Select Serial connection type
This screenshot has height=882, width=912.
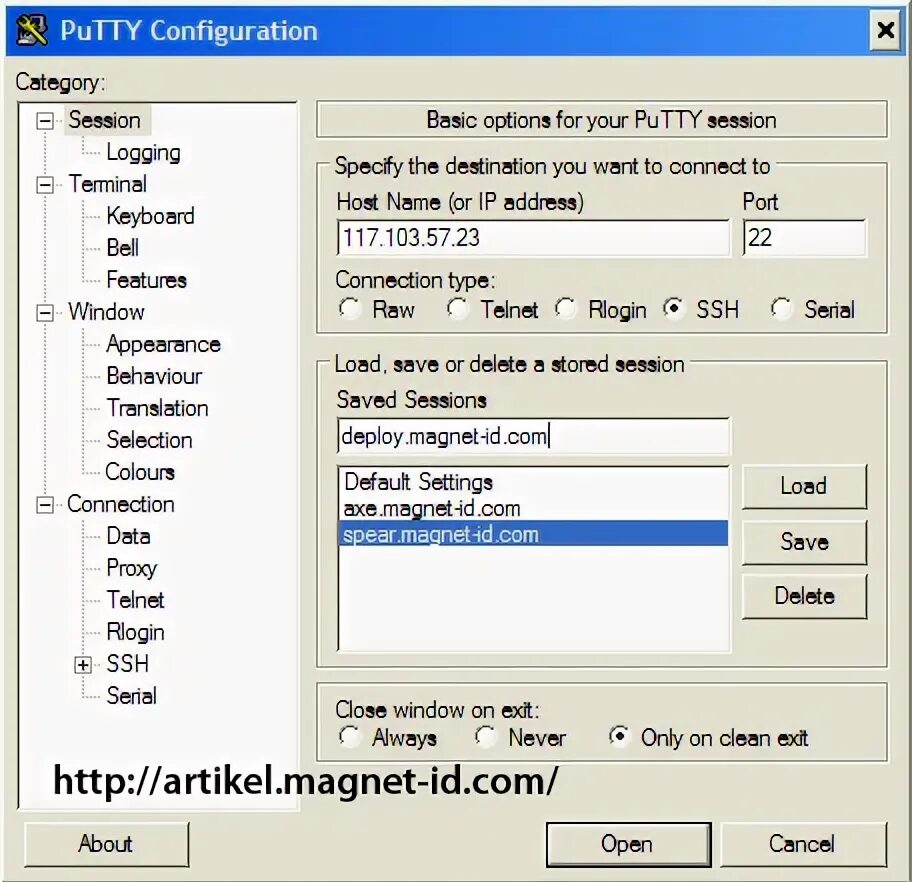[782, 308]
